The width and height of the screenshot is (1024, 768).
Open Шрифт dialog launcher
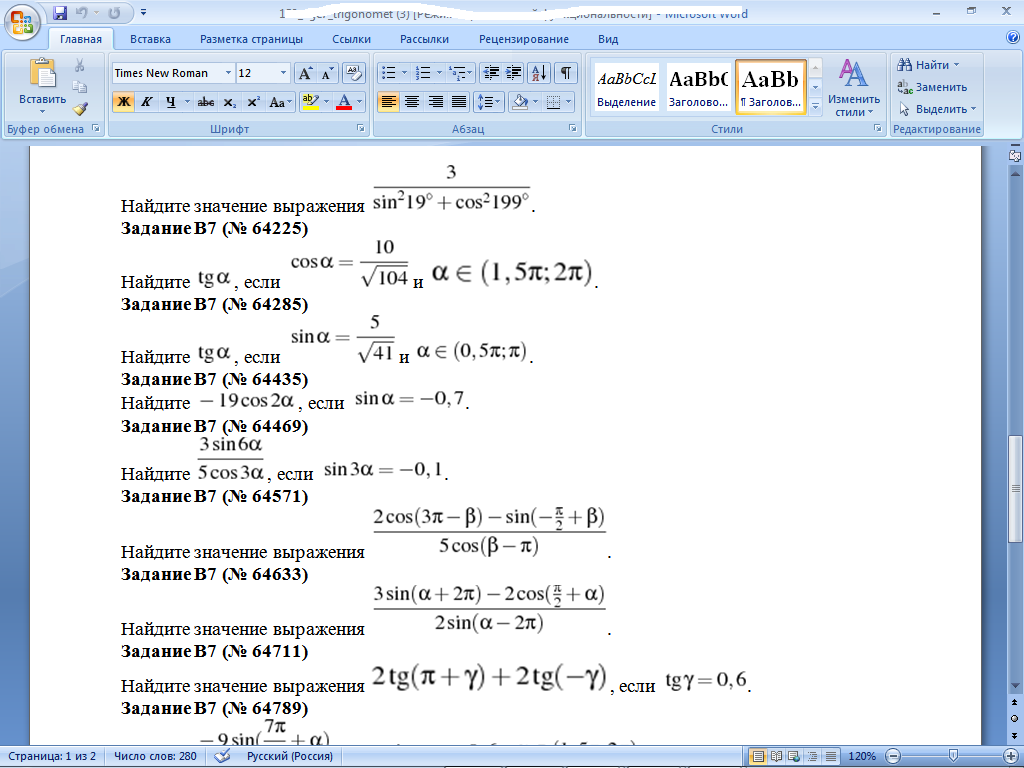(x=360, y=129)
